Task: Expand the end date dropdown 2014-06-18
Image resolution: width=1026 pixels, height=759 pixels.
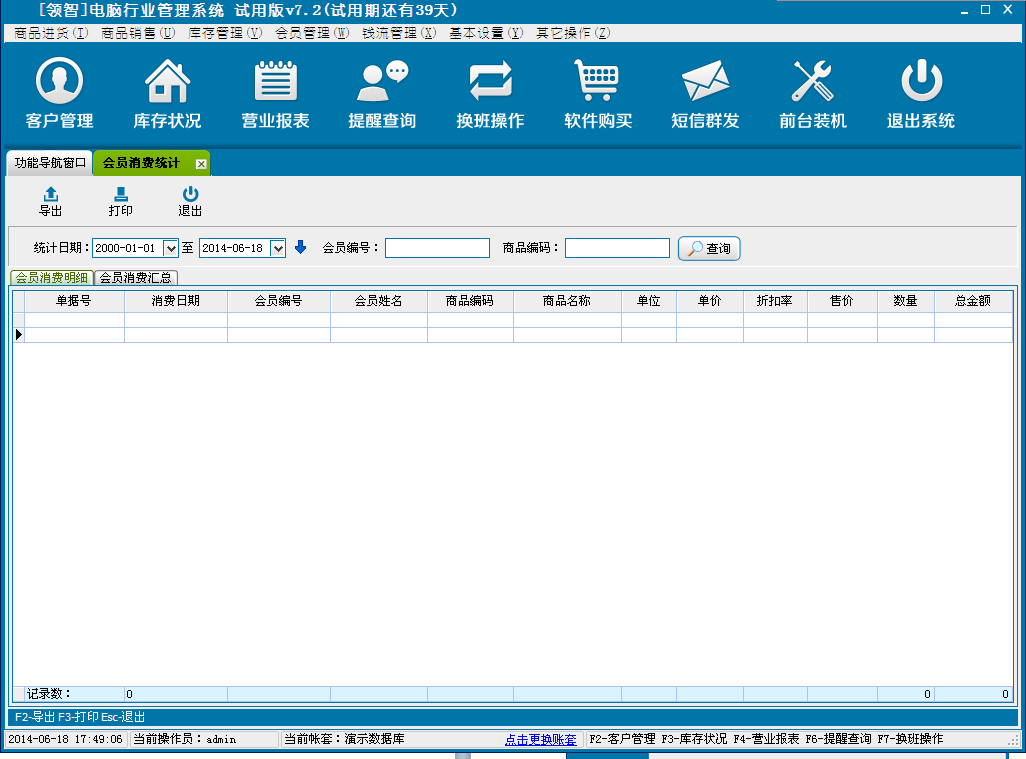Action: pyautogui.click(x=278, y=248)
